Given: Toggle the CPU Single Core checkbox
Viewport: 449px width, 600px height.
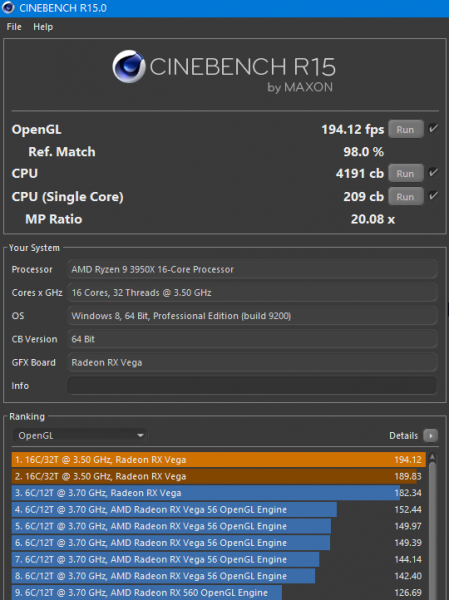Looking at the screenshot, I should click(433, 196).
